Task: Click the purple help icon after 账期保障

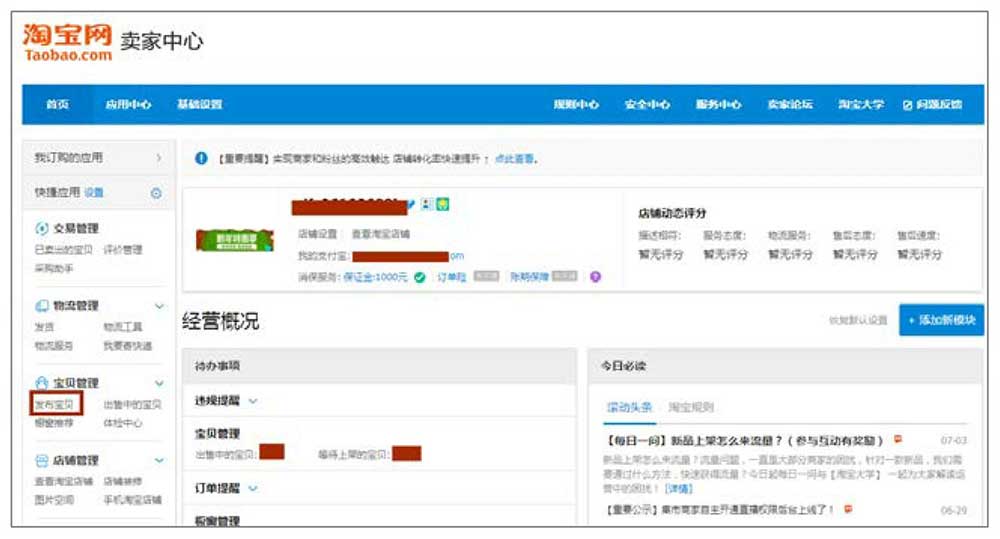Action: point(596,277)
